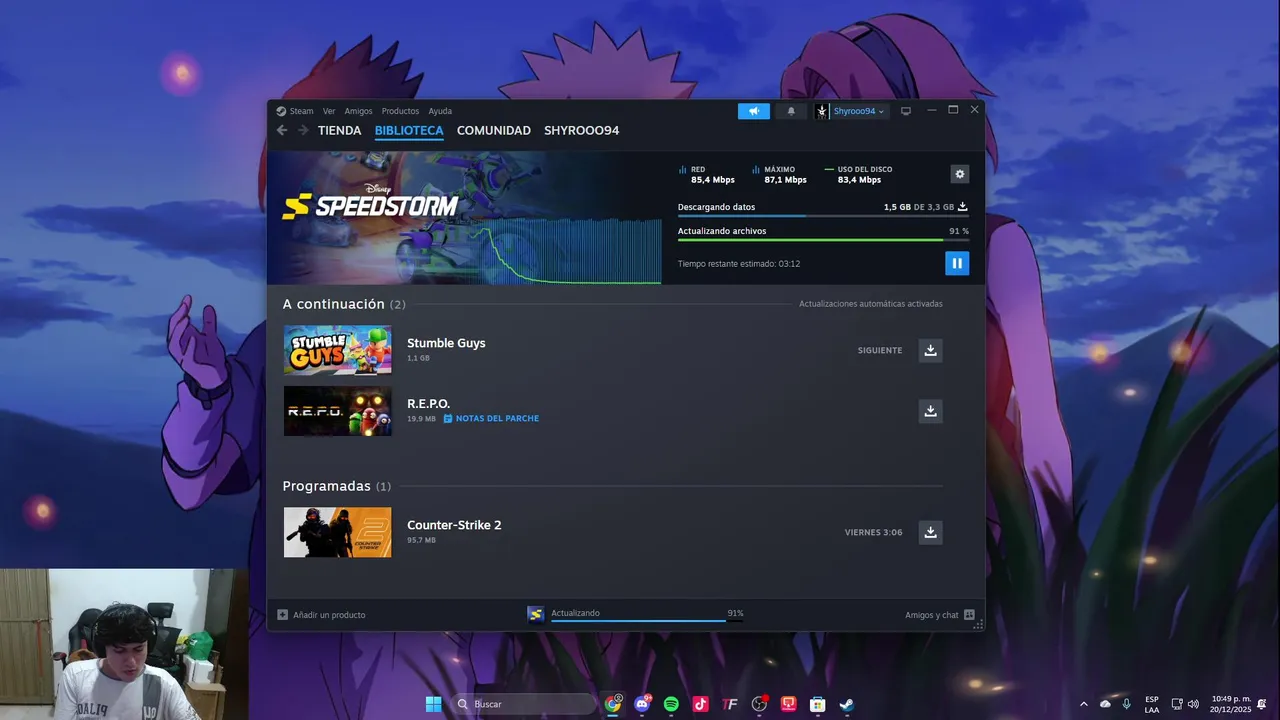Open TikTok from the taskbar
The width and height of the screenshot is (1280, 720).
click(x=700, y=704)
